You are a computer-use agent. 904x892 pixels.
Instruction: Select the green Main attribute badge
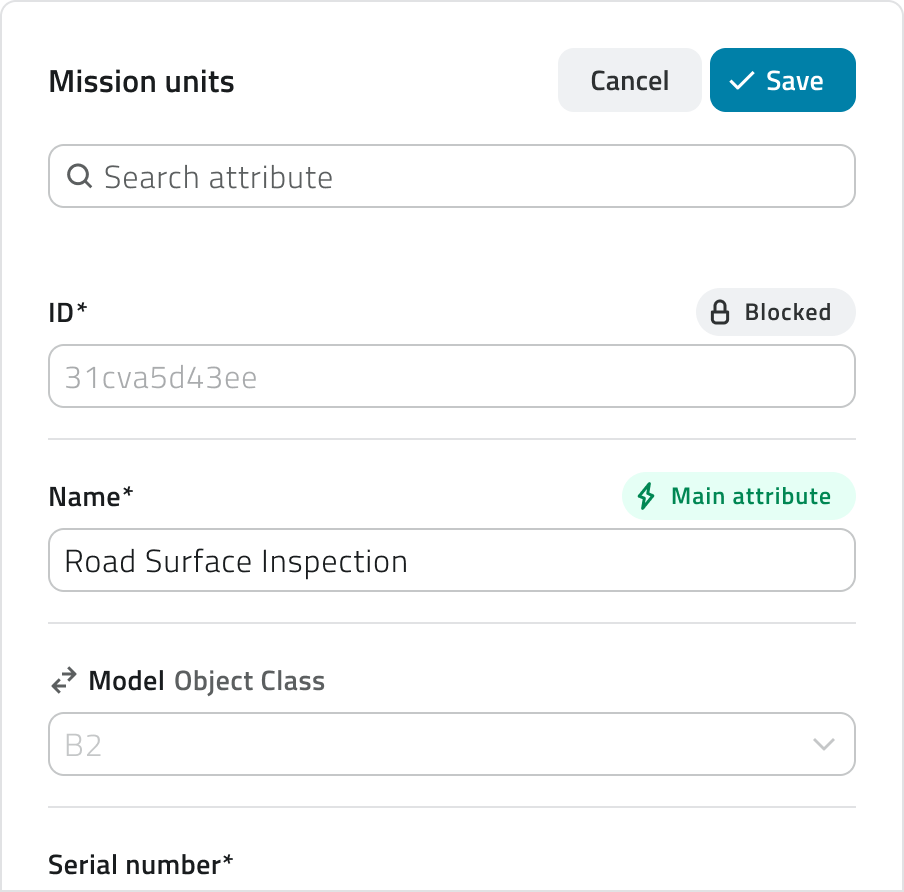pyautogui.click(x=738, y=496)
